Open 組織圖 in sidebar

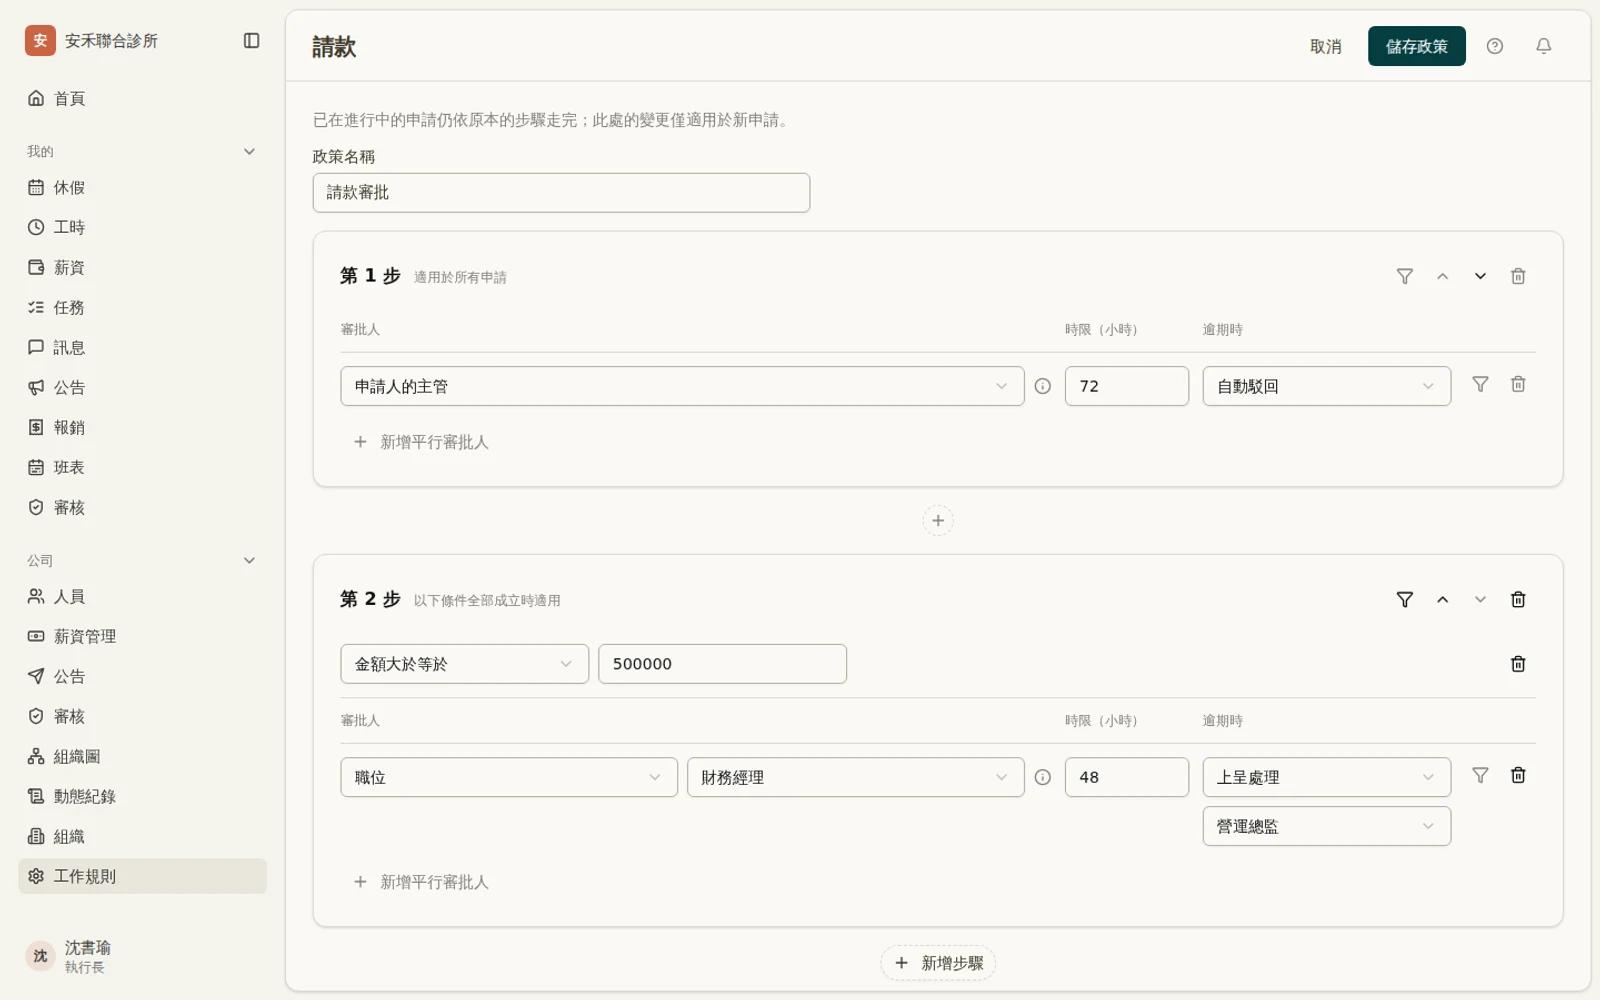click(142, 756)
